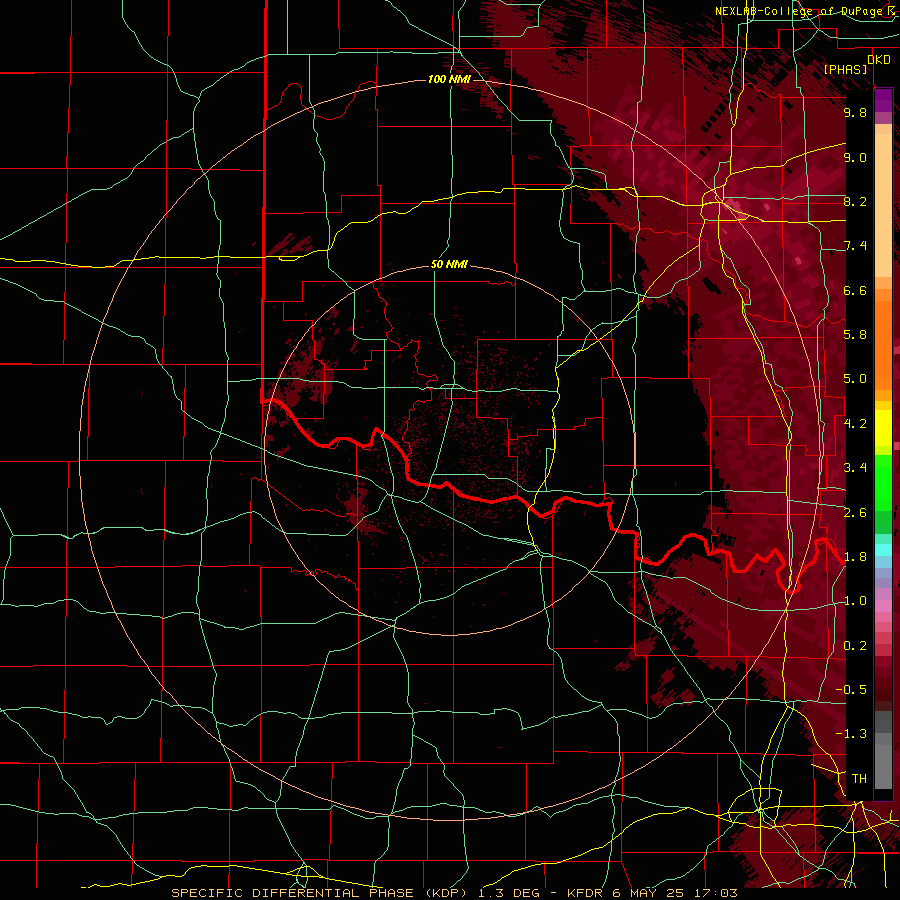Click the pink segment of the color bar
This screenshot has width=900, height=900.
[883, 606]
